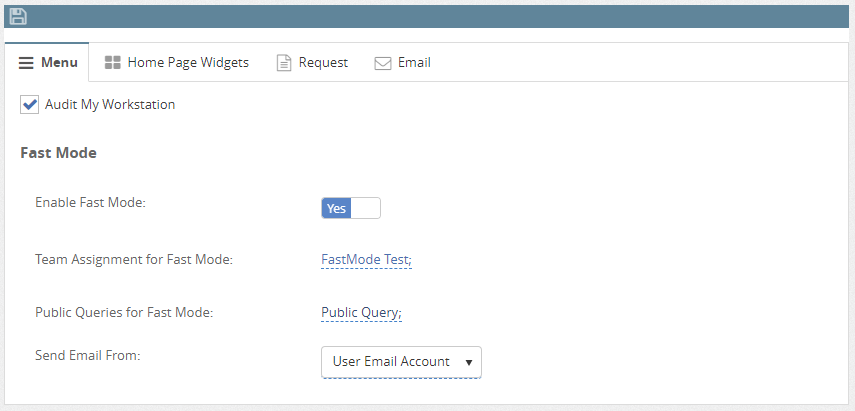Image resolution: width=855 pixels, height=411 pixels.
Task: Click the arrow on the Send Email From dropdown
Action: 468,362
